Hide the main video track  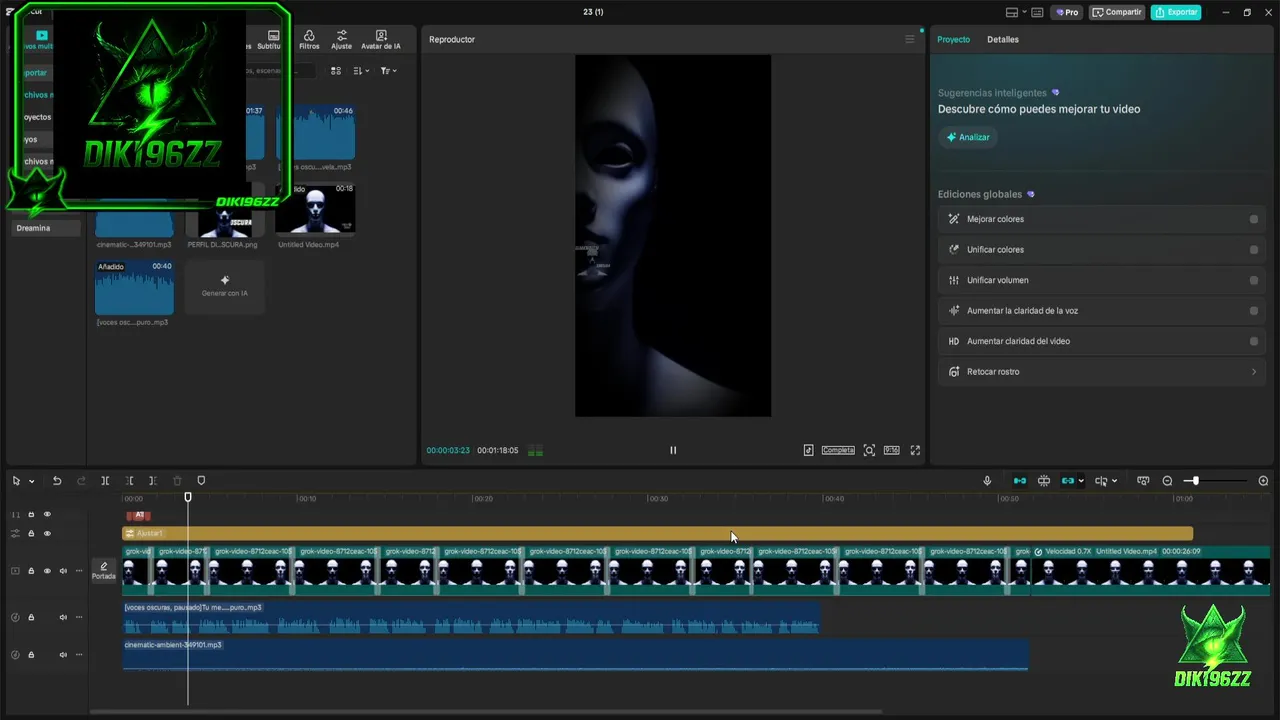(x=47, y=571)
